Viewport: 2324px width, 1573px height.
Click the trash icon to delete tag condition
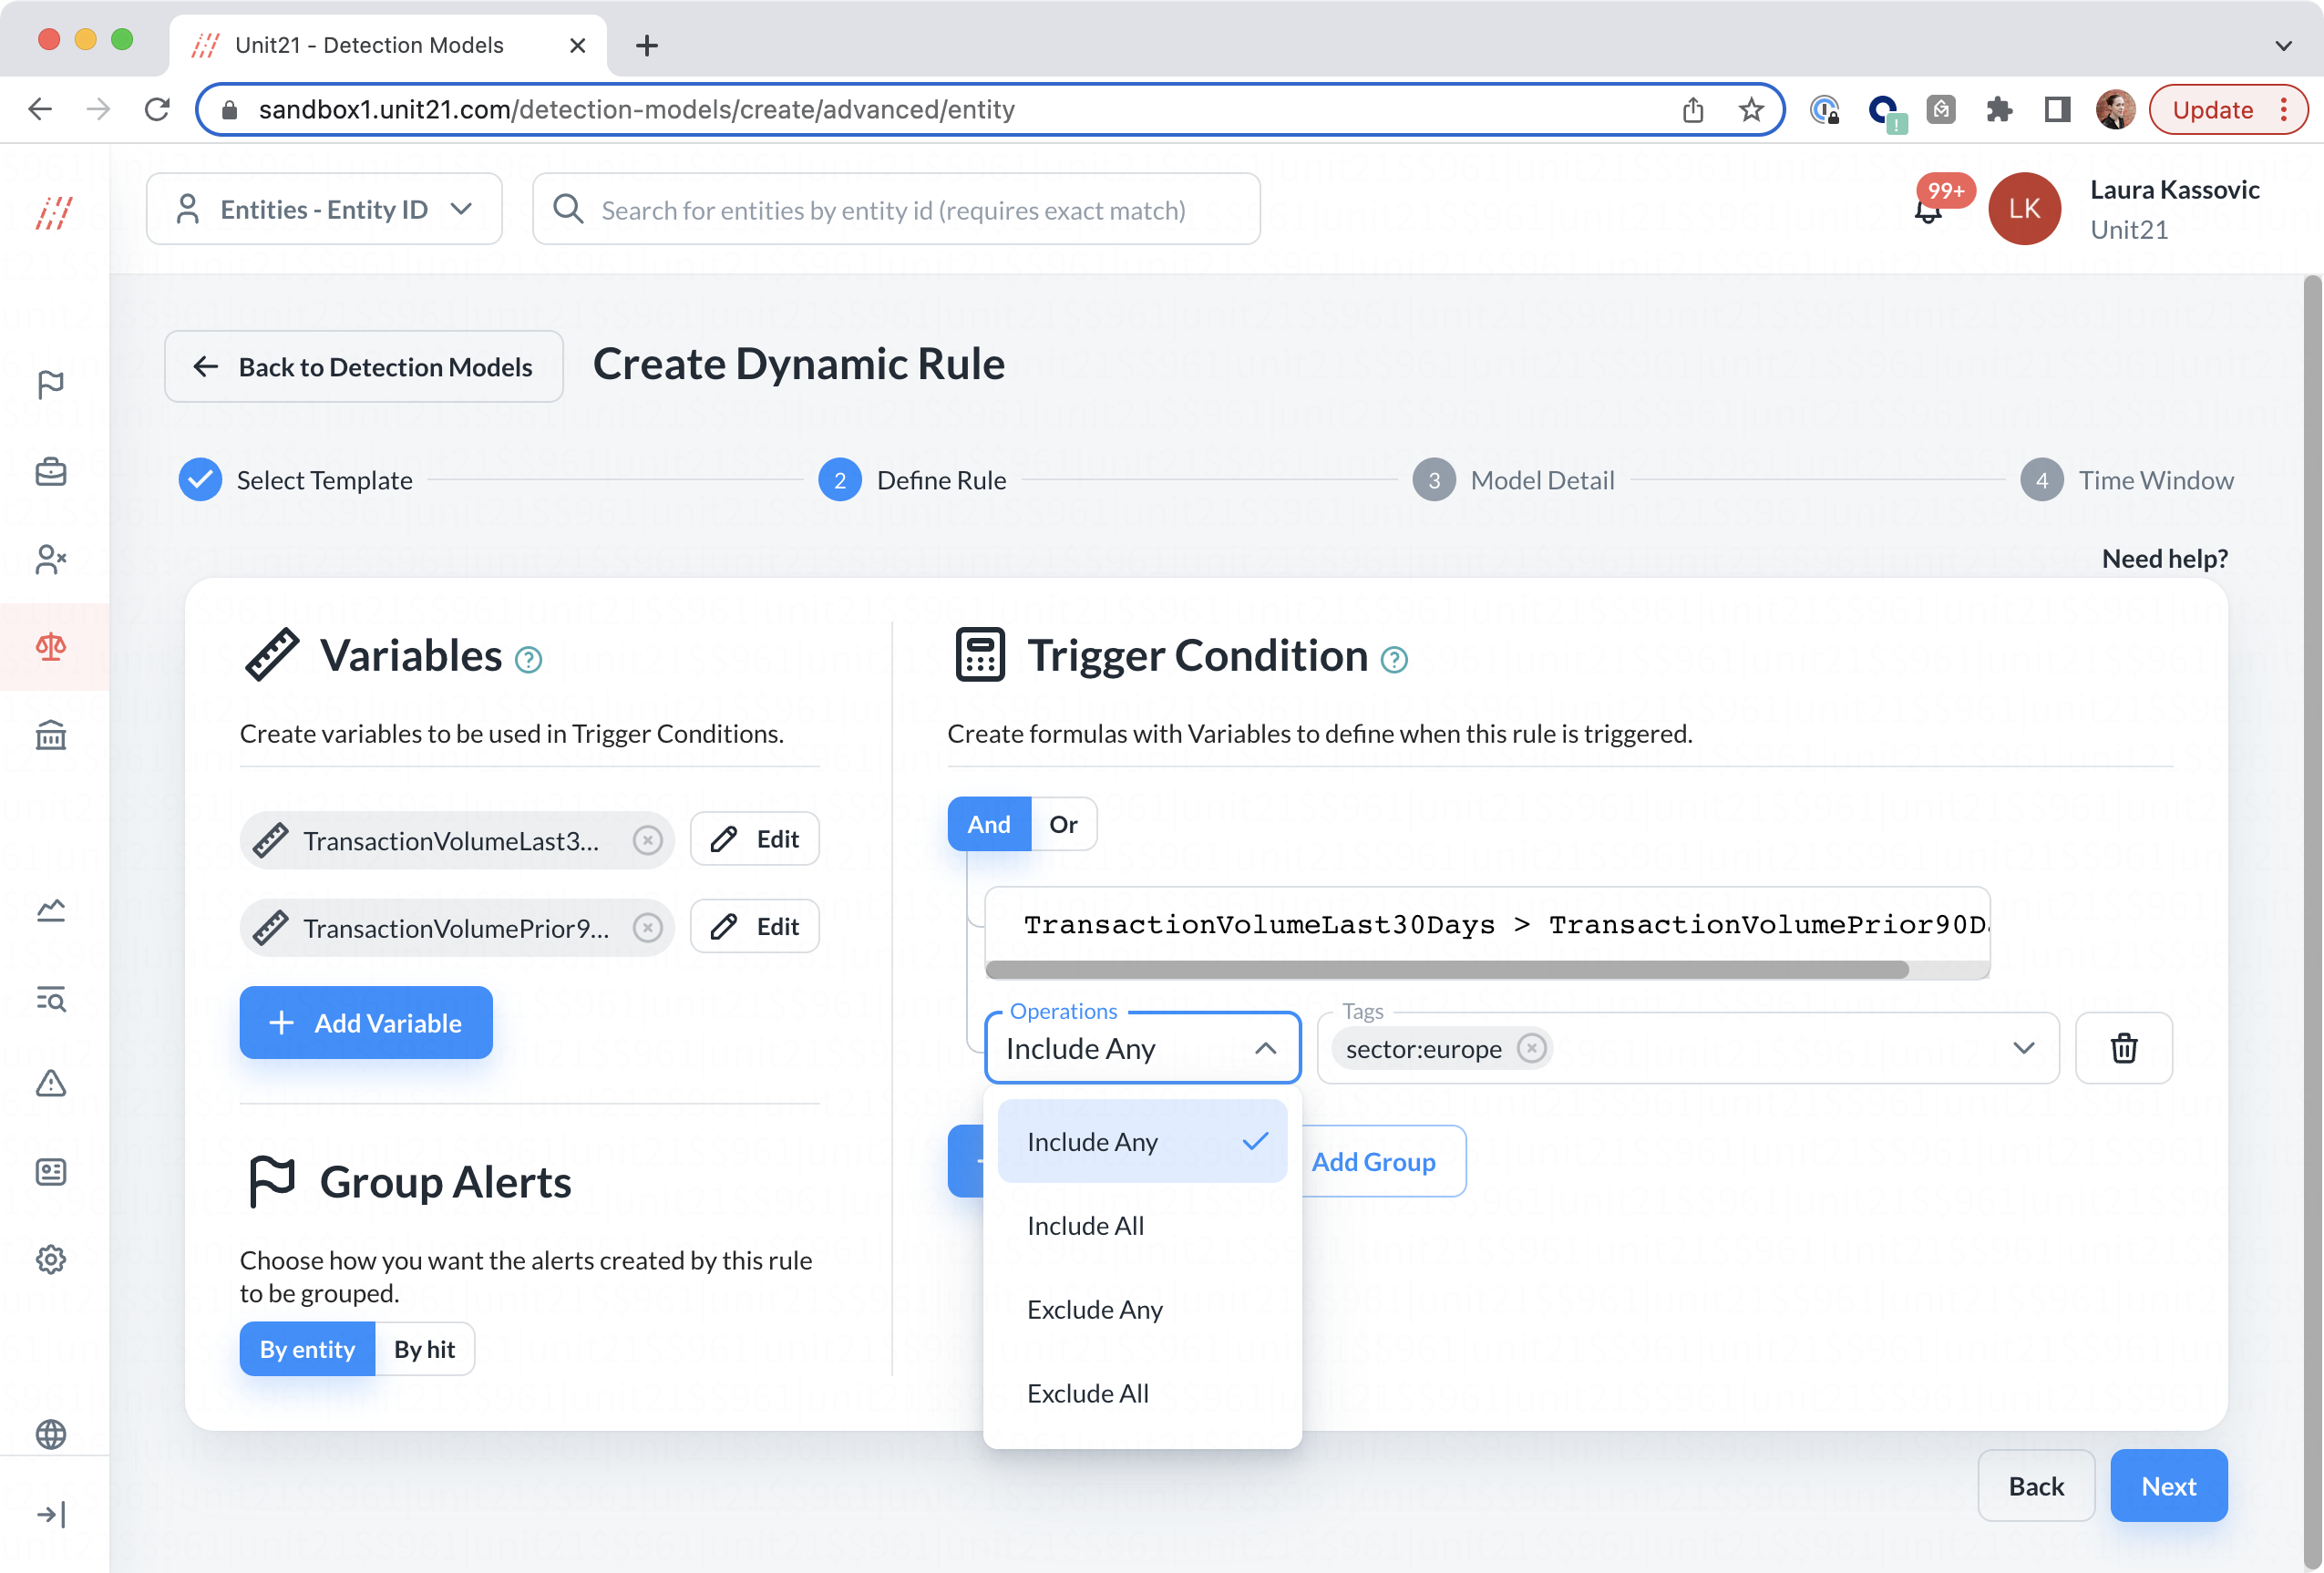[2123, 1048]
